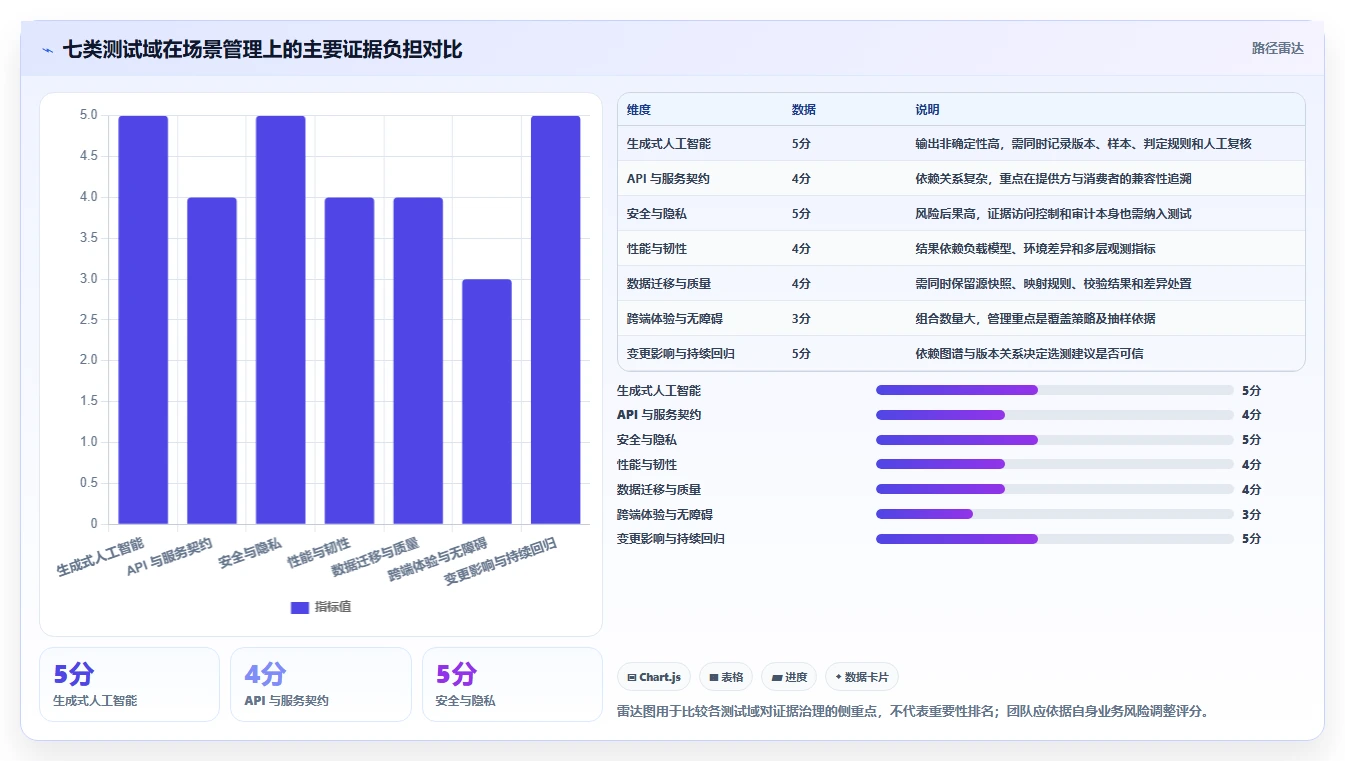Click the page title 七类测试域在场景管理上的主要证据负担对比
The height and width of the screenshot is (761, 1345).
262,49
